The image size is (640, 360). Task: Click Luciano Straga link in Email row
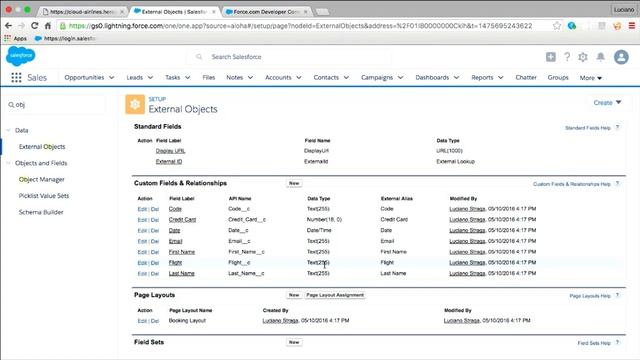(x=467, y=241)
